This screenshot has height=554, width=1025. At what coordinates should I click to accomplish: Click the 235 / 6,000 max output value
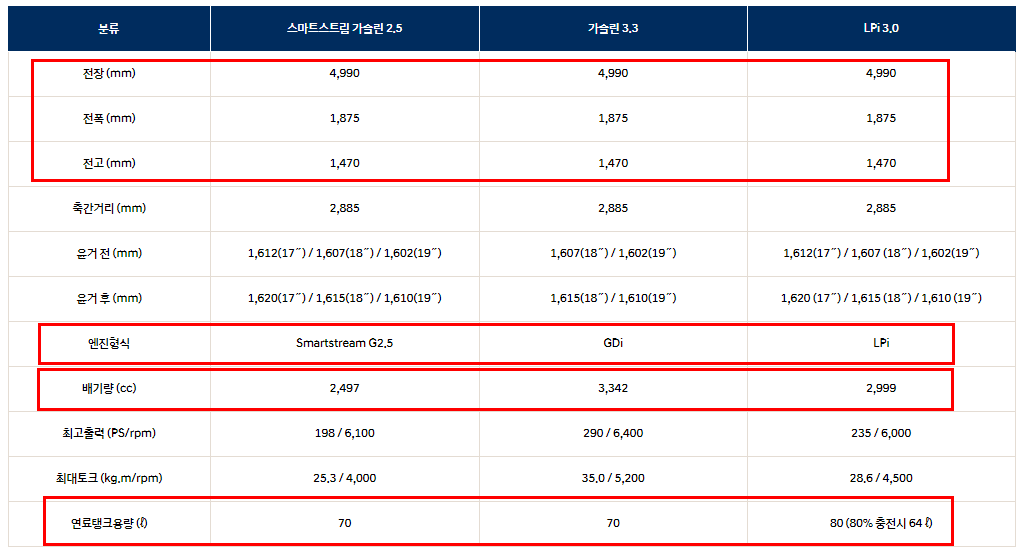[x=881, y=433]
